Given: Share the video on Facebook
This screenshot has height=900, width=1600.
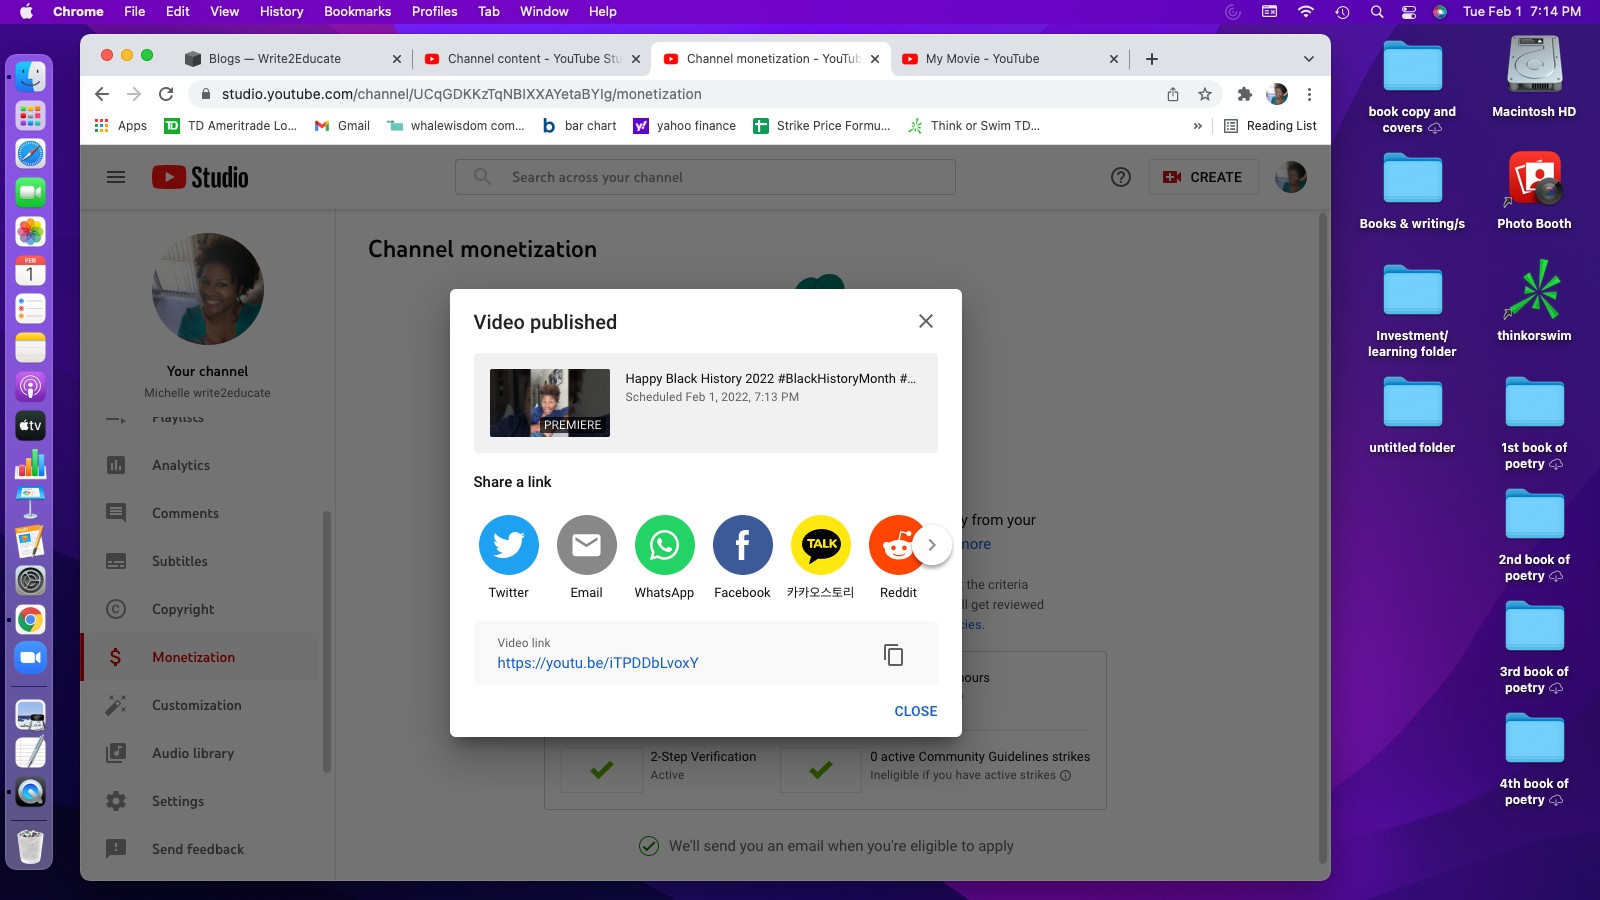Looking at the screenshot, I should pyautogui.click(x=742, y=545).
